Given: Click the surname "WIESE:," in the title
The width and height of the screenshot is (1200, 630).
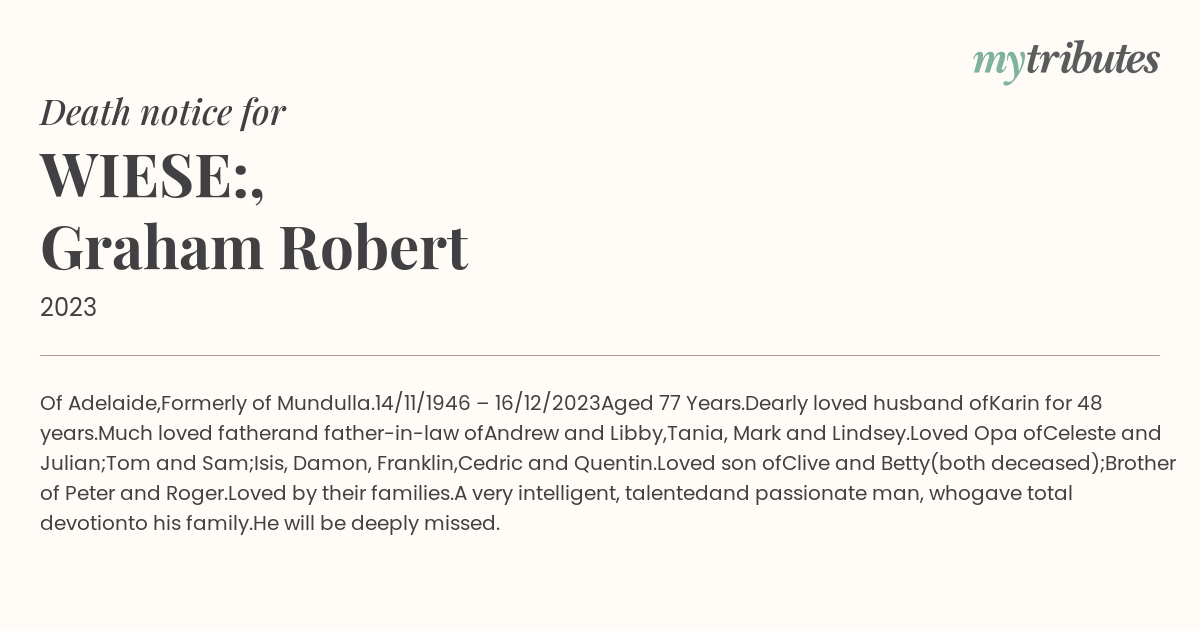Looking at the screenshot, I should pyautogui.click(x=152, y=175).
